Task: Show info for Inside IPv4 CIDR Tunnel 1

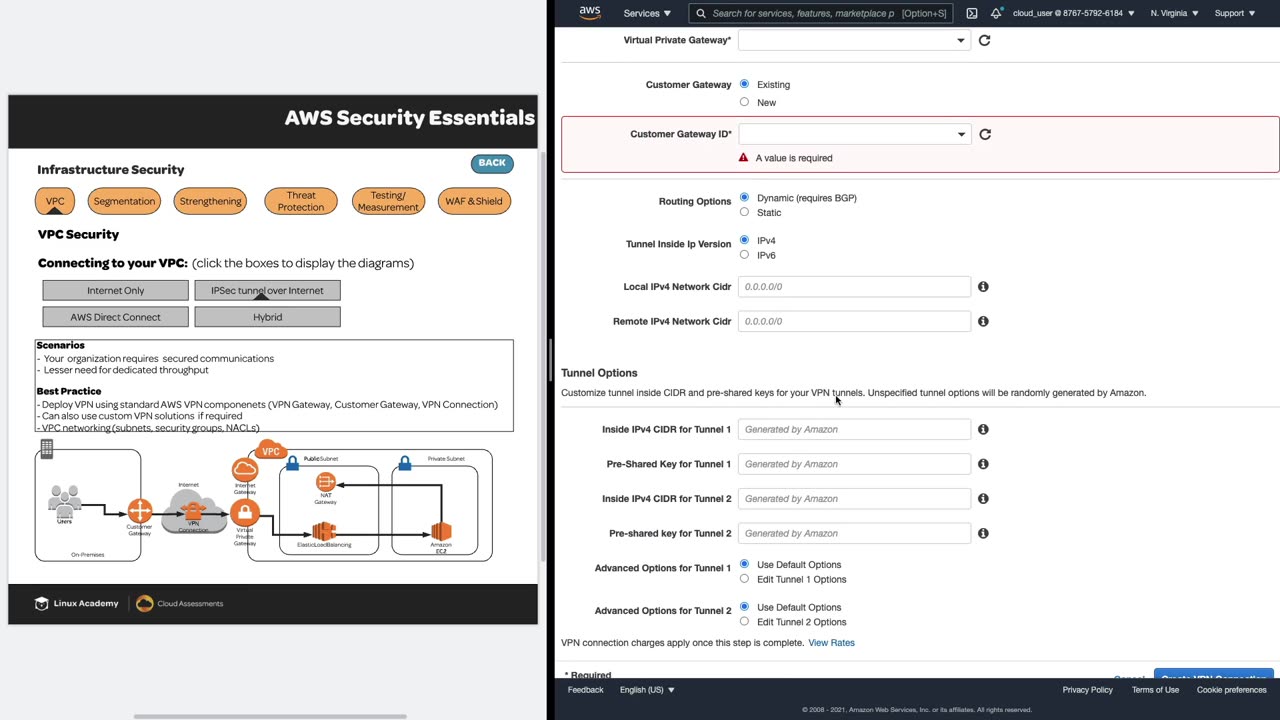Action: [983, 429]
